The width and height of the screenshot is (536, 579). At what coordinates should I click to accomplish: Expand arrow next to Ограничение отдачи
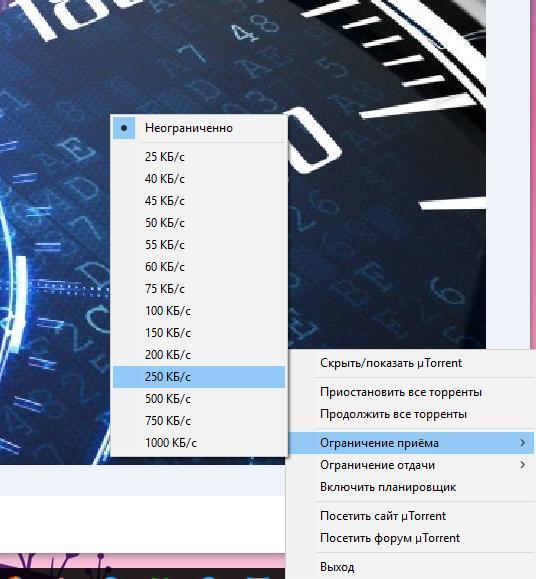point(522,465)
